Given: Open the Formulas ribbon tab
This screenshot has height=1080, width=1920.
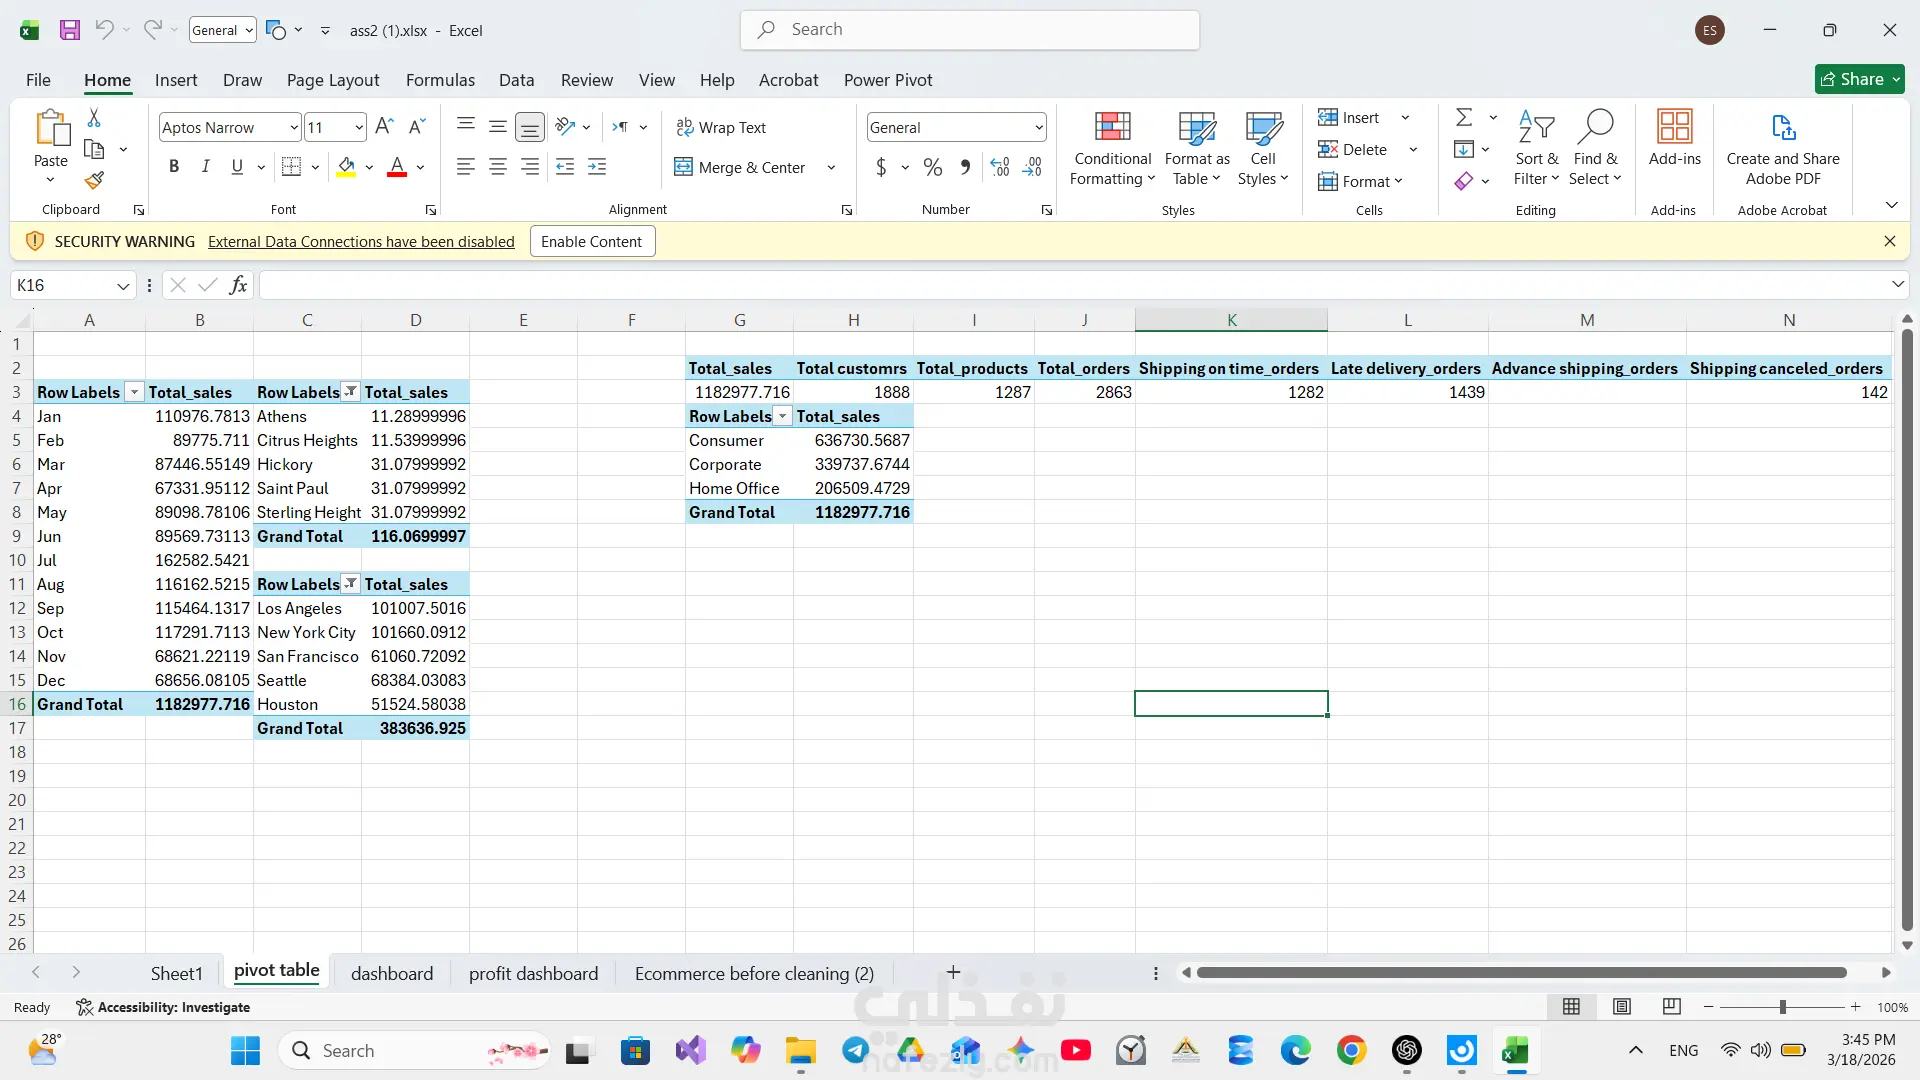Looking at the screenshot, I should point(440,80).
